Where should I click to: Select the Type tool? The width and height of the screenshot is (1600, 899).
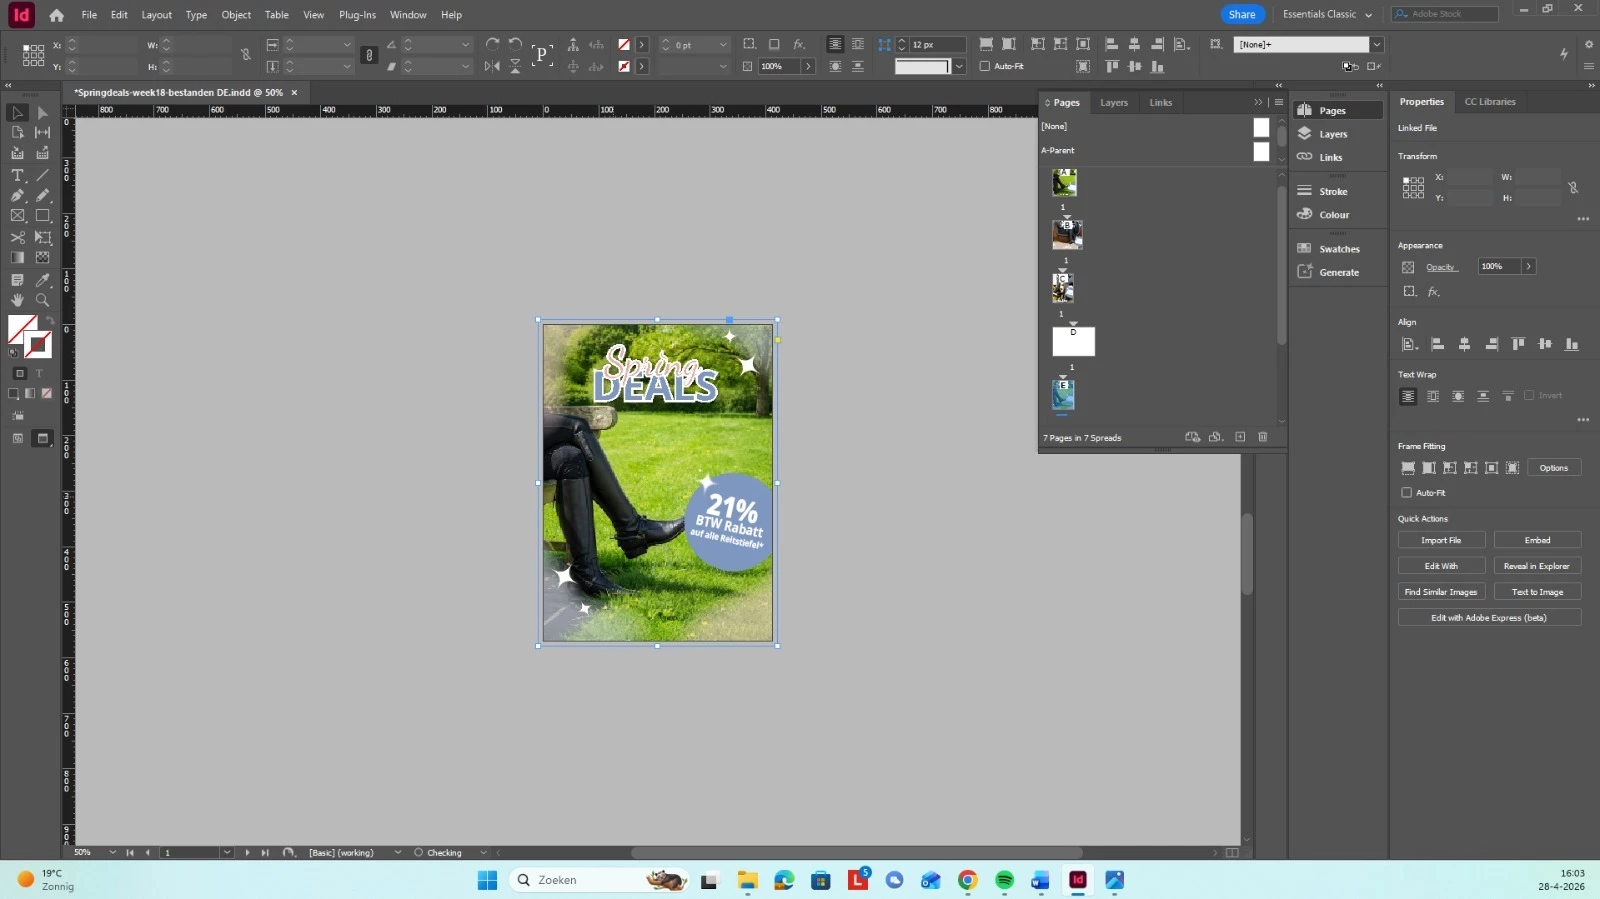click(17, 175)
